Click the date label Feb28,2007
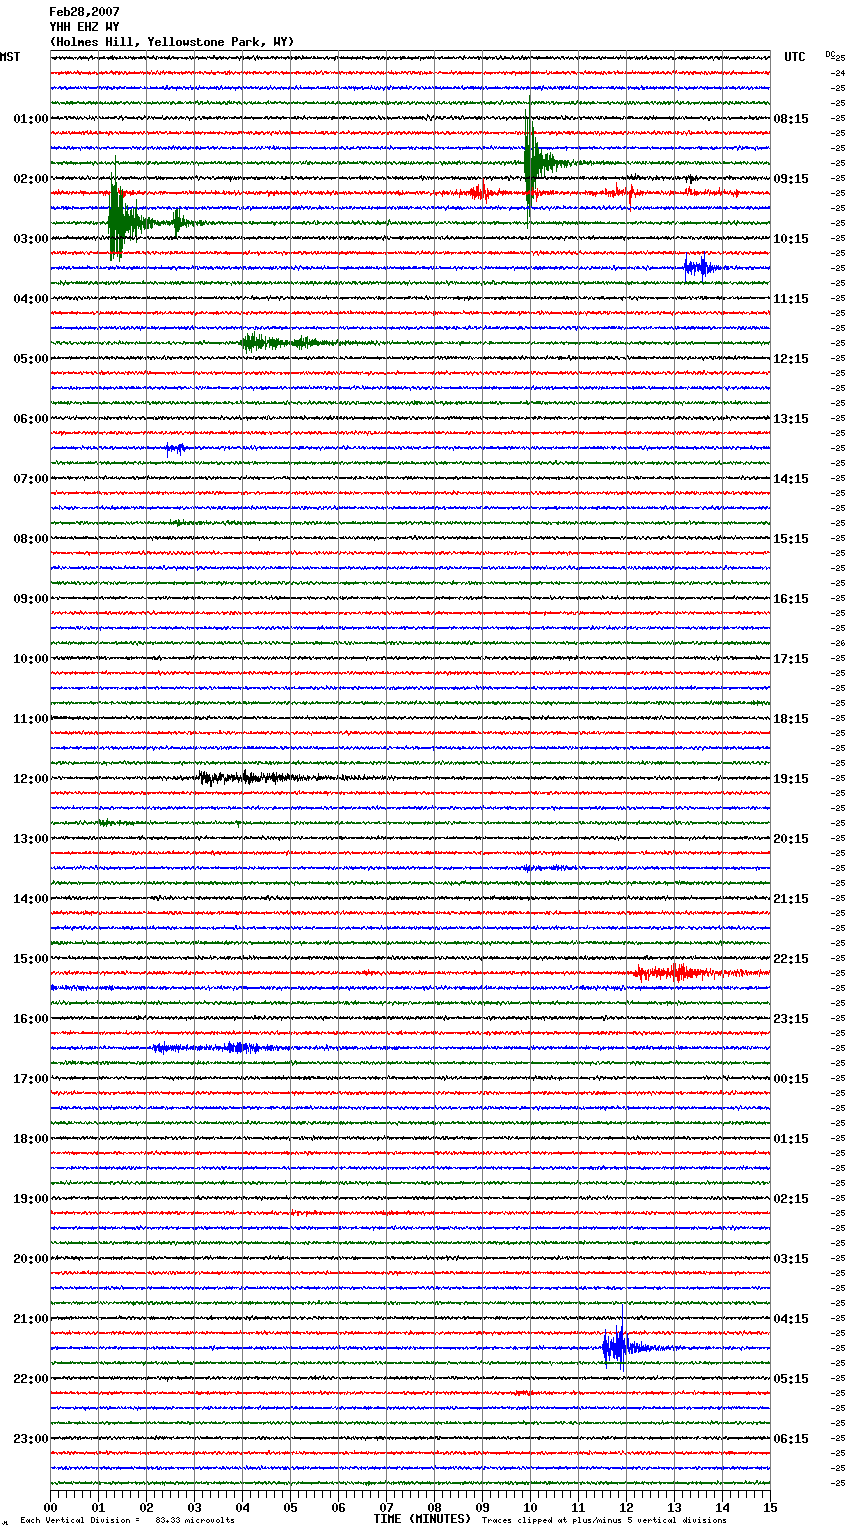 tap(84, 12)
